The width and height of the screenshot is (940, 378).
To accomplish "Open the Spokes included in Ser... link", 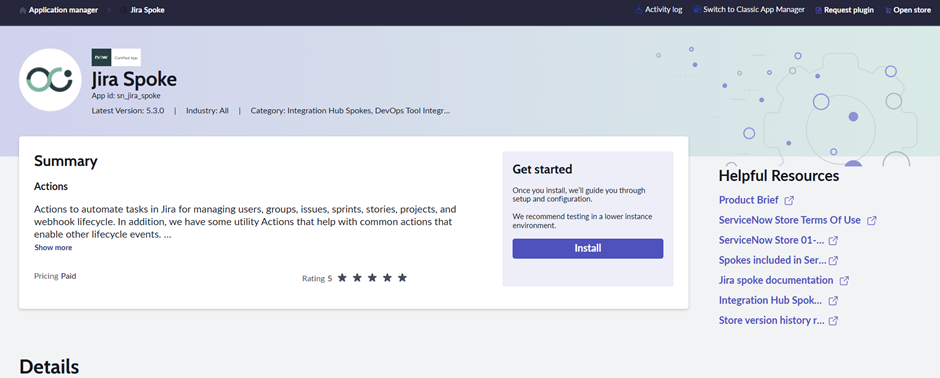I will 773,261.
